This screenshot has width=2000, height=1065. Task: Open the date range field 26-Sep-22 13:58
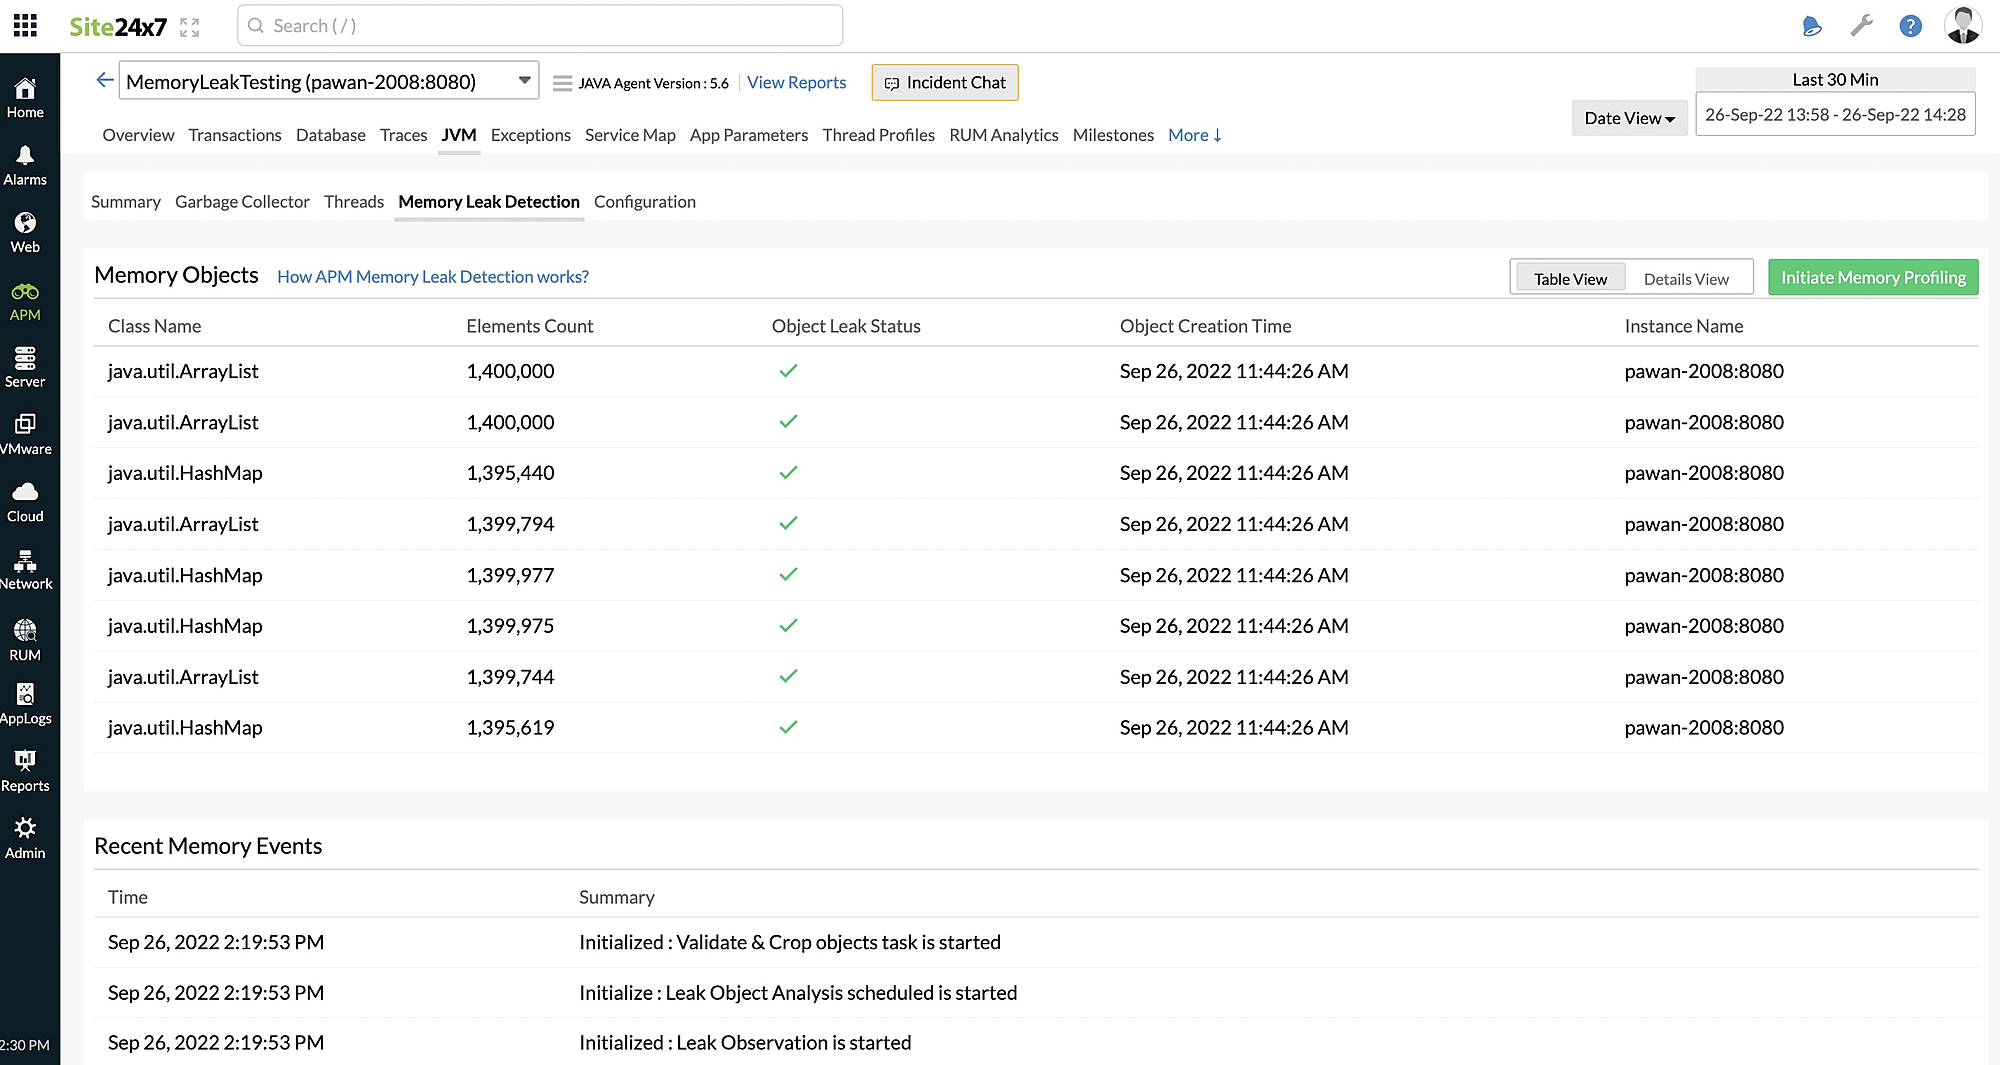[x=1835, y=115]
